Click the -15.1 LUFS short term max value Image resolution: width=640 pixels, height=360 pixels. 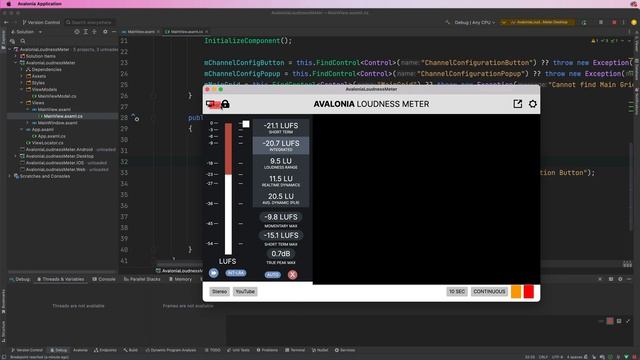tap(281, 235)
